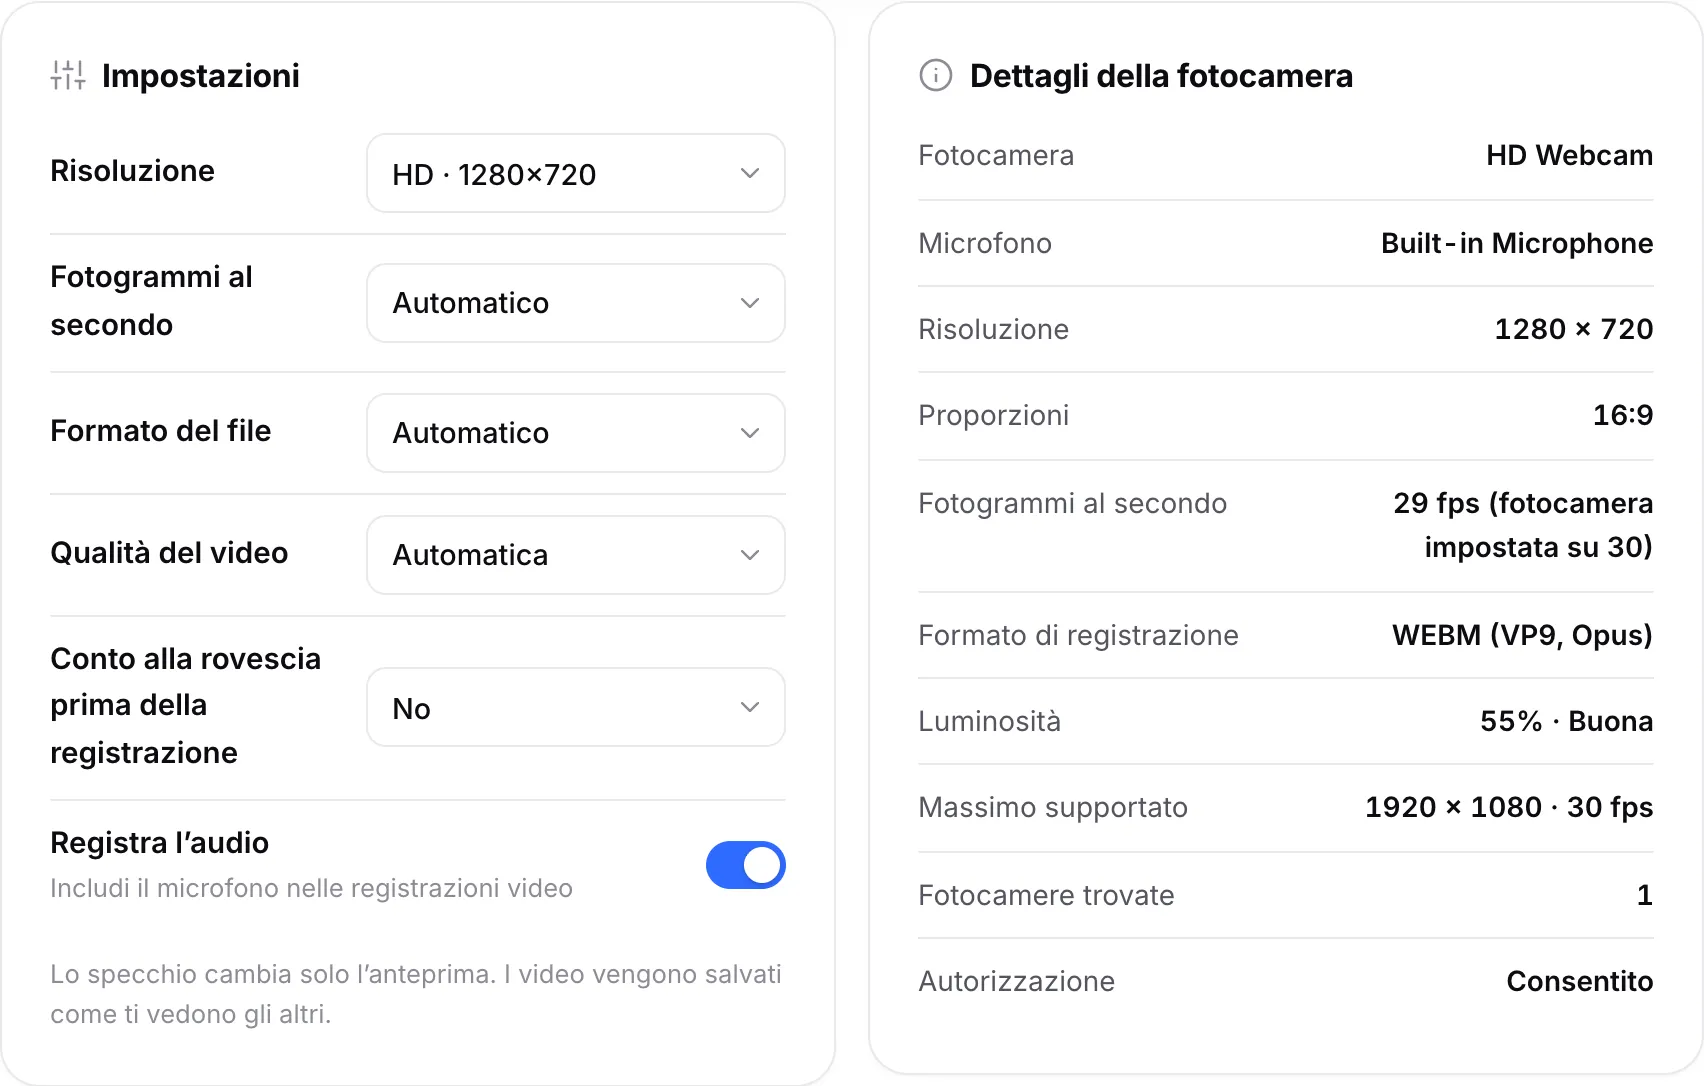Click the Fotocamere trovate label
Image resolution: width=1704 pixels, height=1086 pixels.
tap(1046, 895)
